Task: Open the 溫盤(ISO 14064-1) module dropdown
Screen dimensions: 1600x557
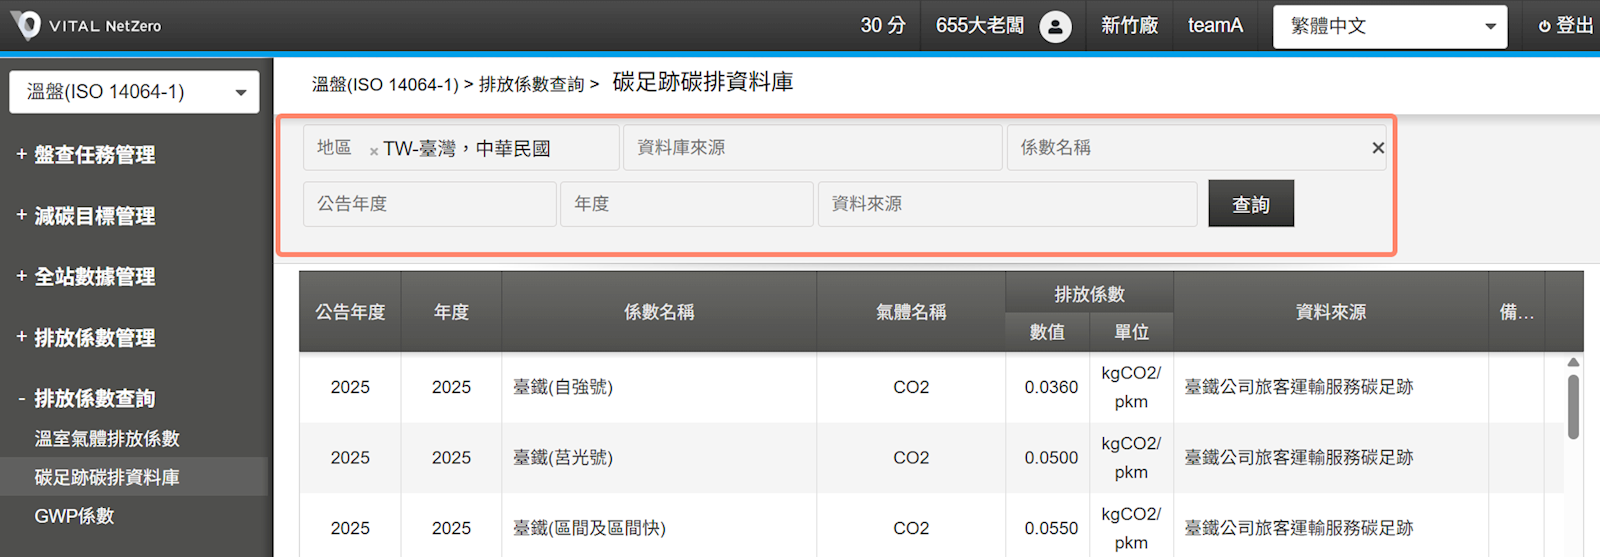Action: [x=134, y=92]
